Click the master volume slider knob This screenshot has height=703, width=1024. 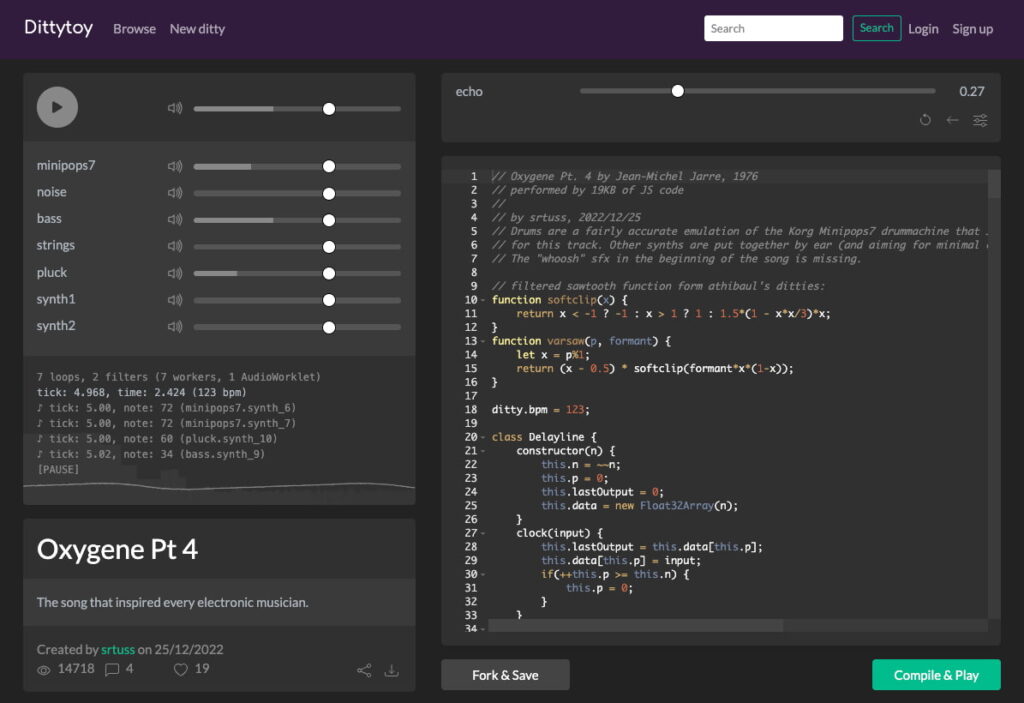(x=329, y=109)
